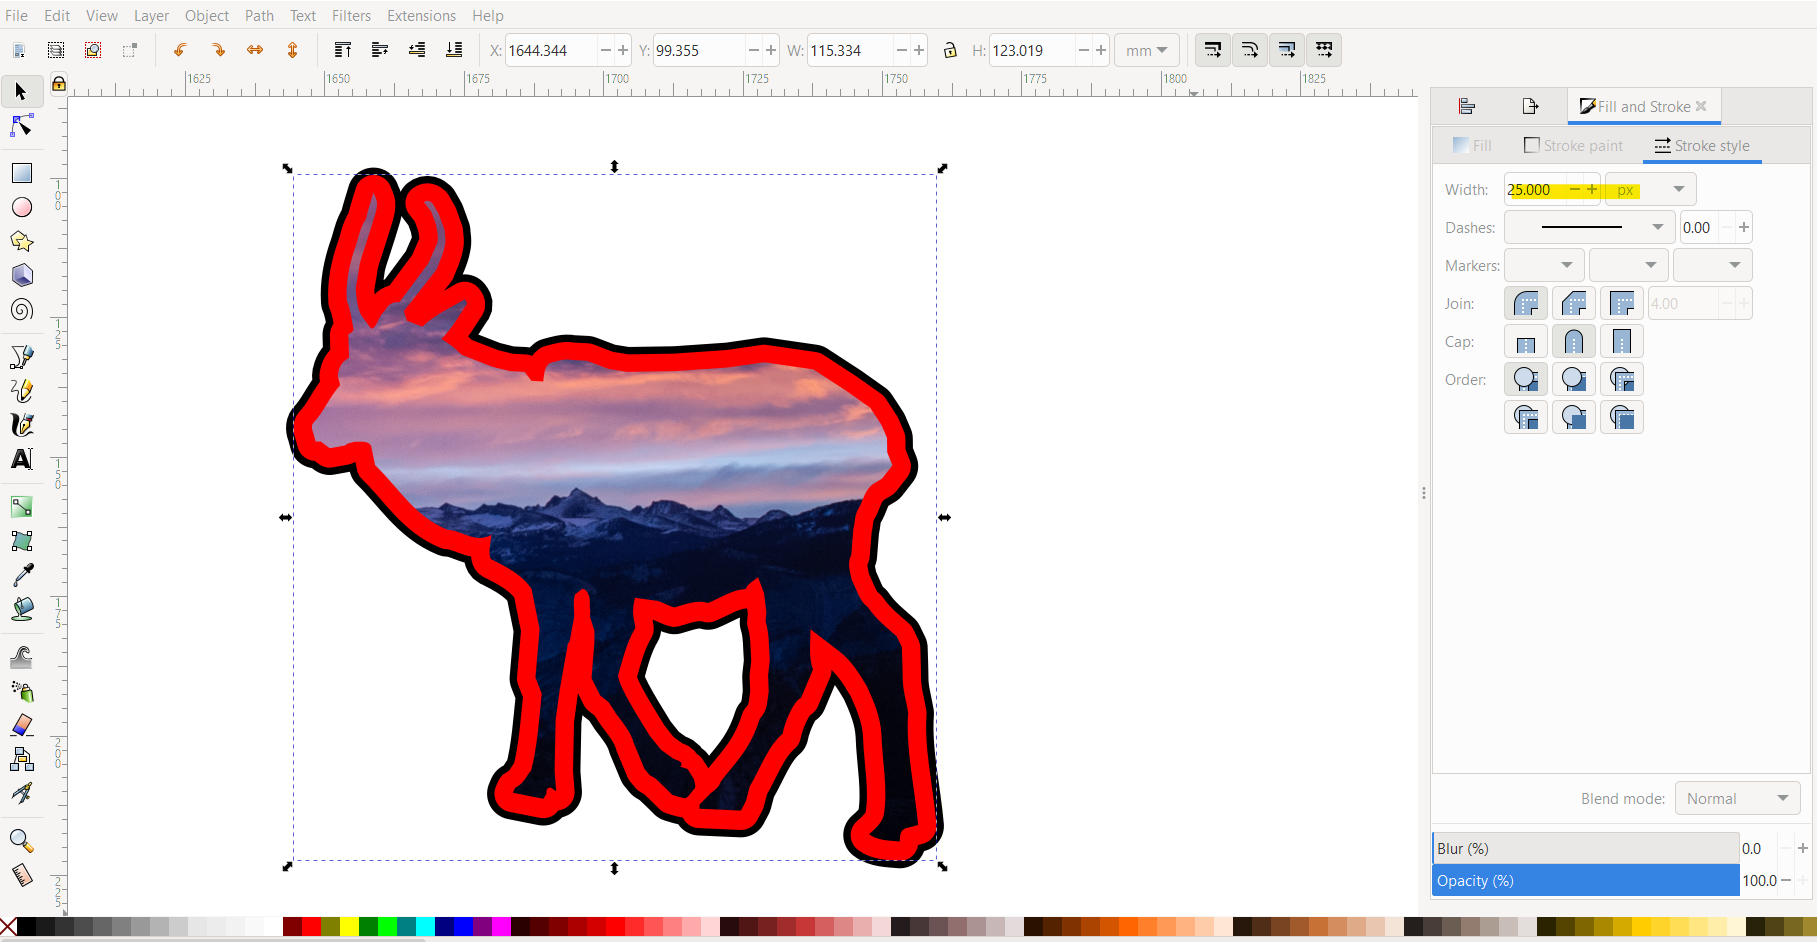Select the Butt cap style

[x=1525, y=341]
